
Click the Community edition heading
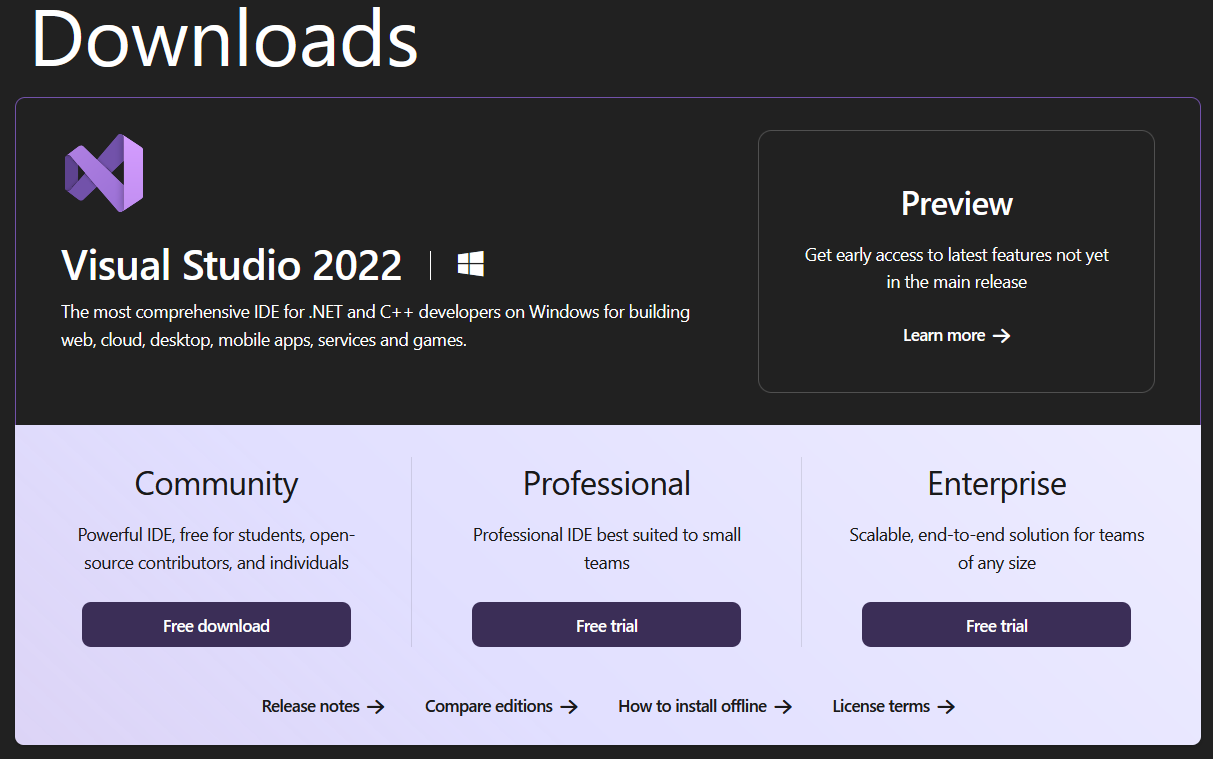(216, 484)
